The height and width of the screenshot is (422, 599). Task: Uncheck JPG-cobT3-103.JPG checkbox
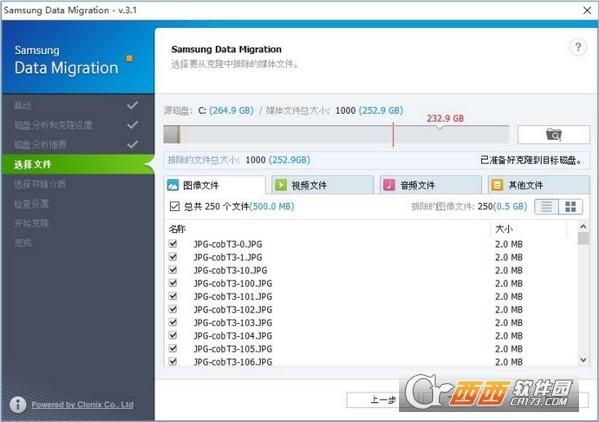[173, 322]
